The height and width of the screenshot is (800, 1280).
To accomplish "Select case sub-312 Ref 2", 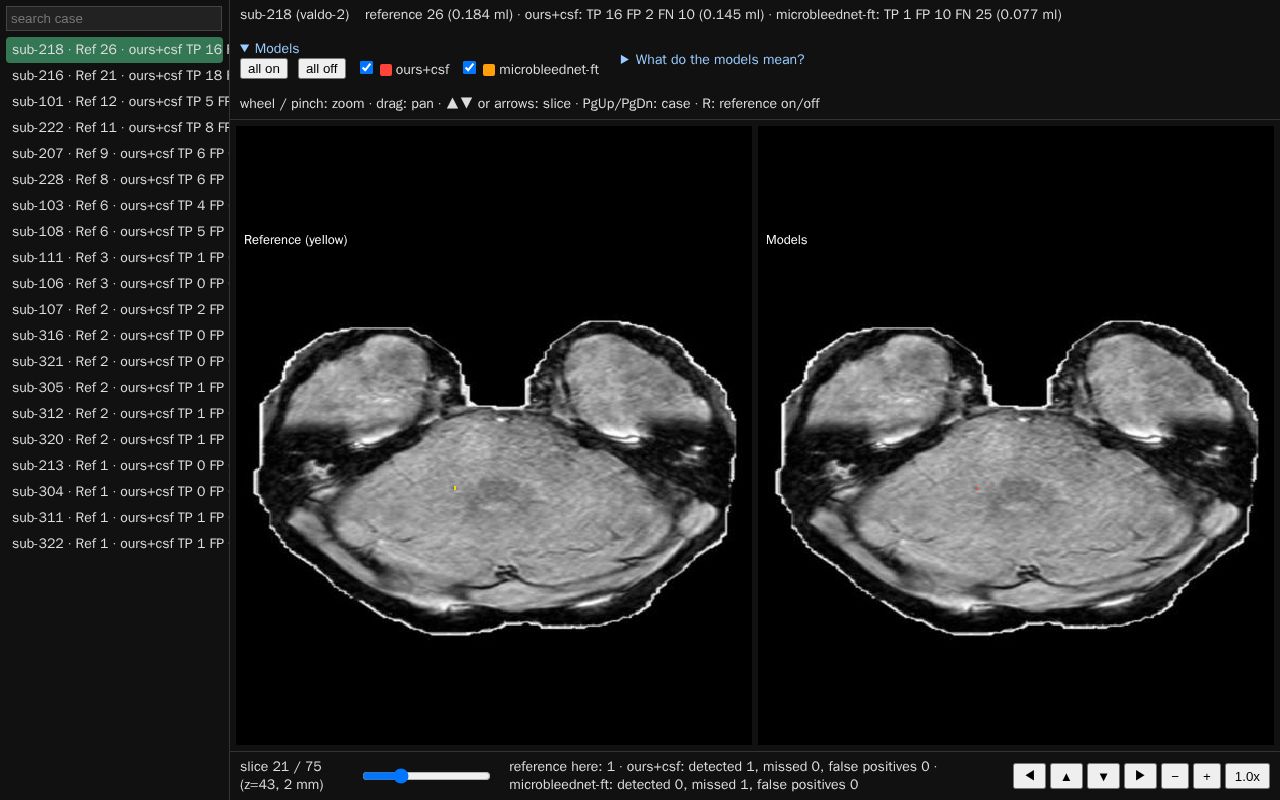I will point(115,413).
